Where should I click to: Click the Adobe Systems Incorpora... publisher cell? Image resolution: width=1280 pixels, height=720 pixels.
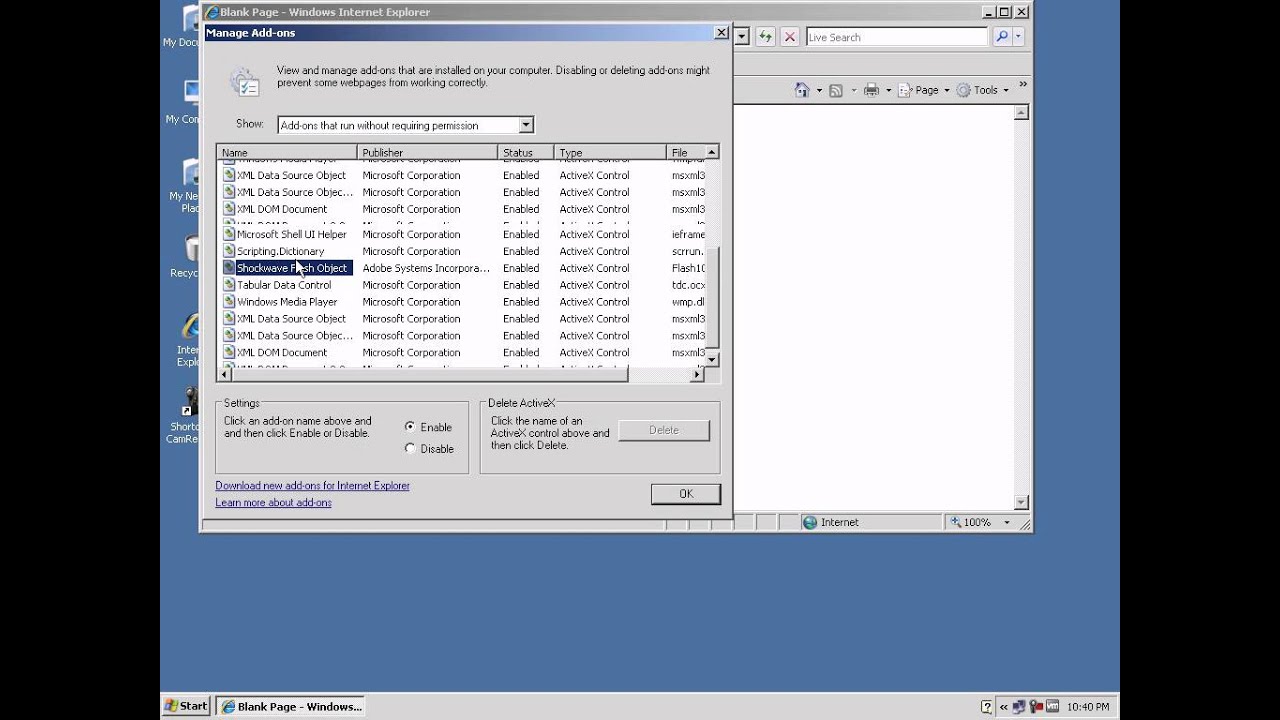pos(426,268)
